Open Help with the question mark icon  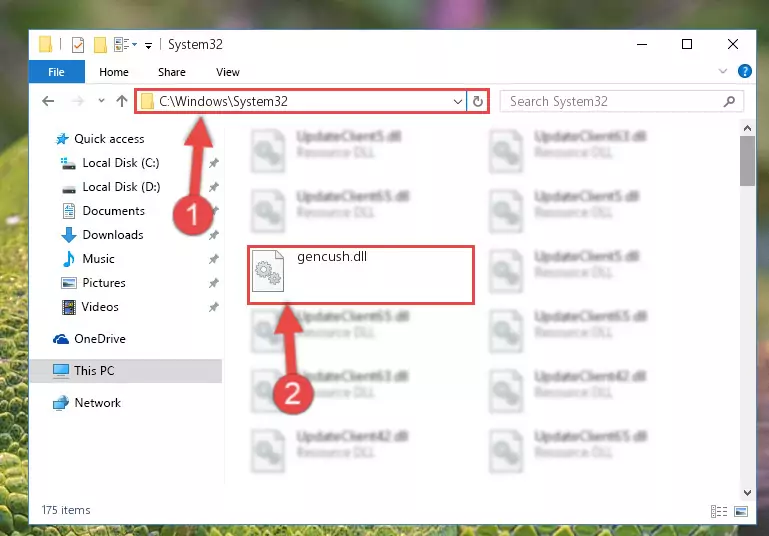coord(744,72)
